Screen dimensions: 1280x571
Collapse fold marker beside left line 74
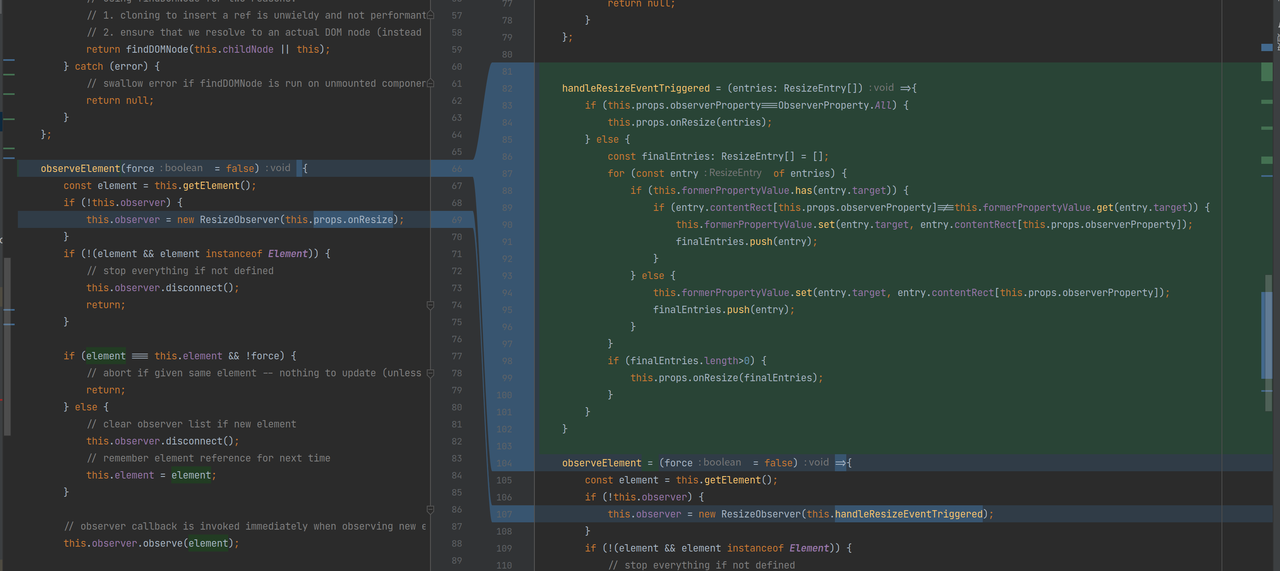[430, 304]
